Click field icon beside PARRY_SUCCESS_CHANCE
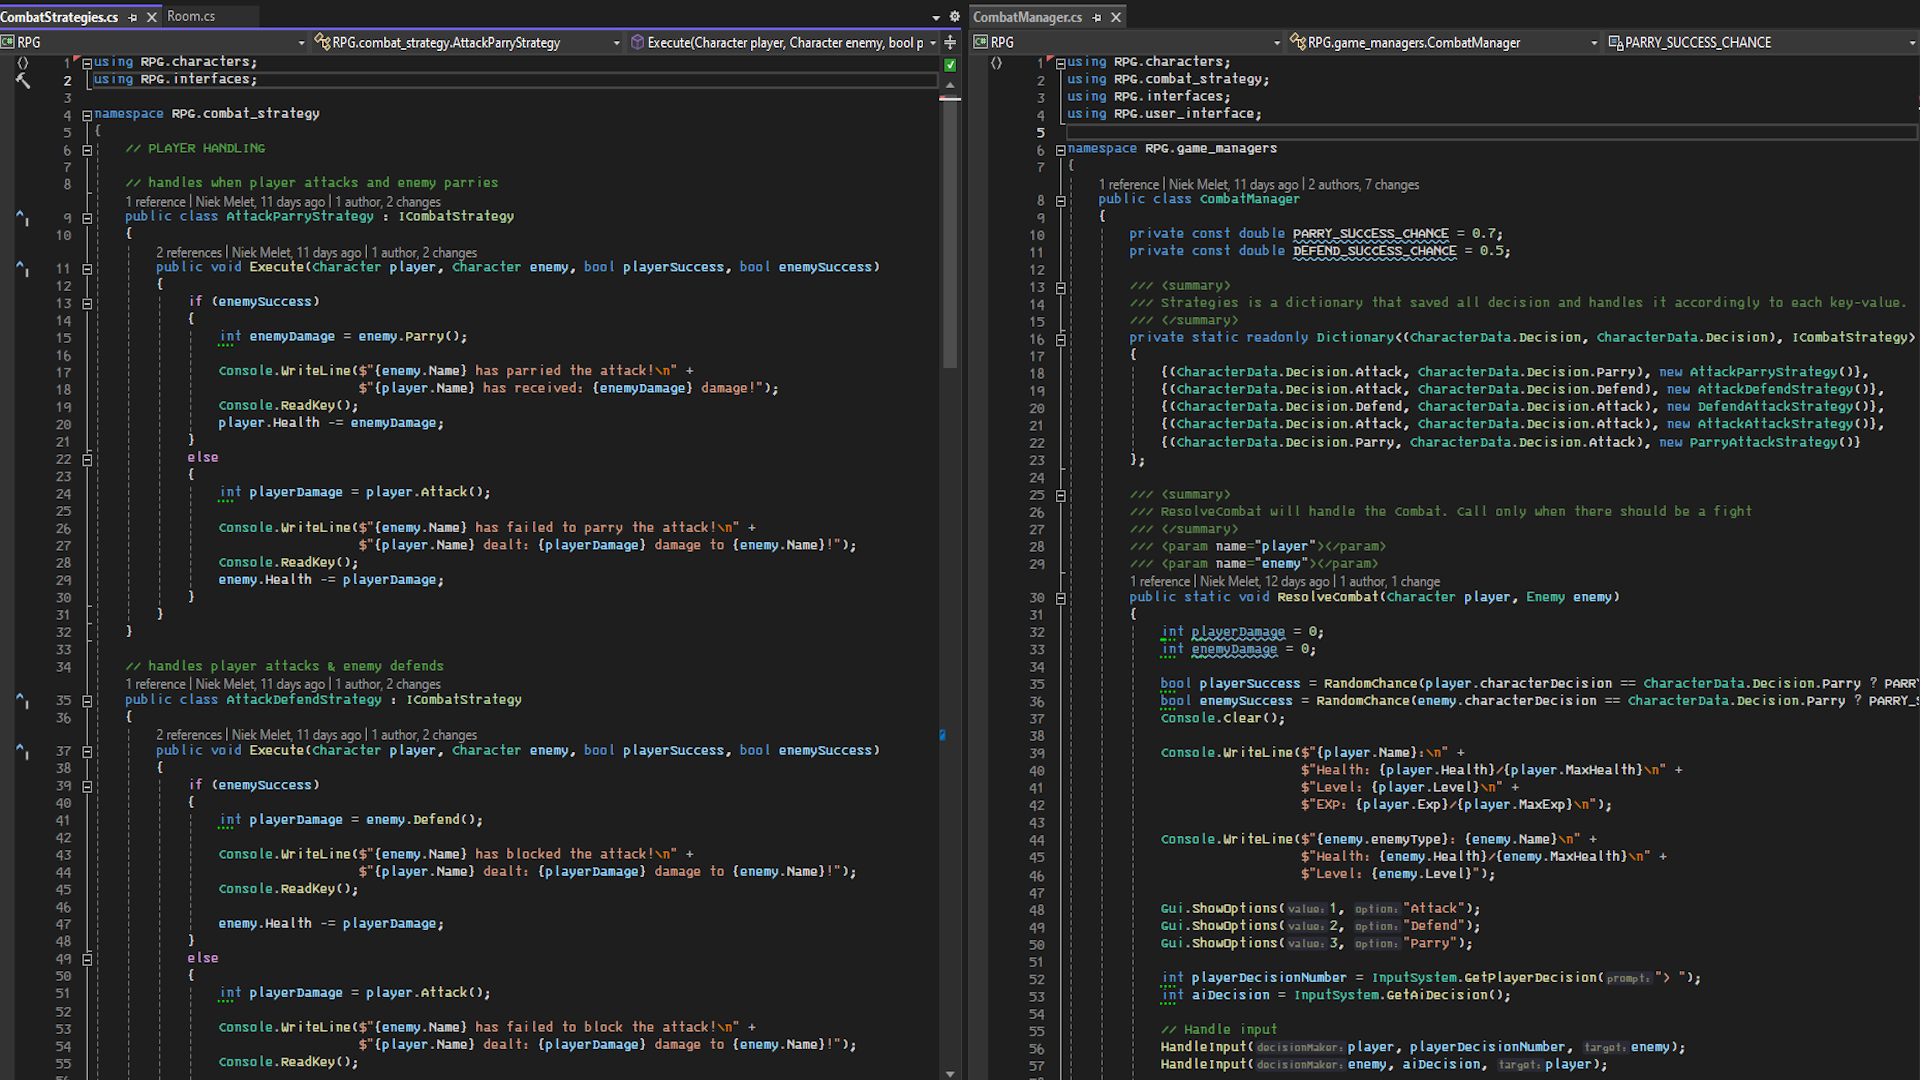This screenshot has width=1920, height=1080. coord(1615,42)
